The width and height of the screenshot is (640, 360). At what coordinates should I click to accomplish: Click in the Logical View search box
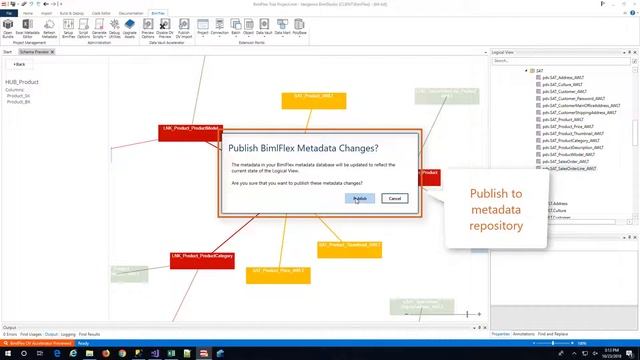(561, 61)
